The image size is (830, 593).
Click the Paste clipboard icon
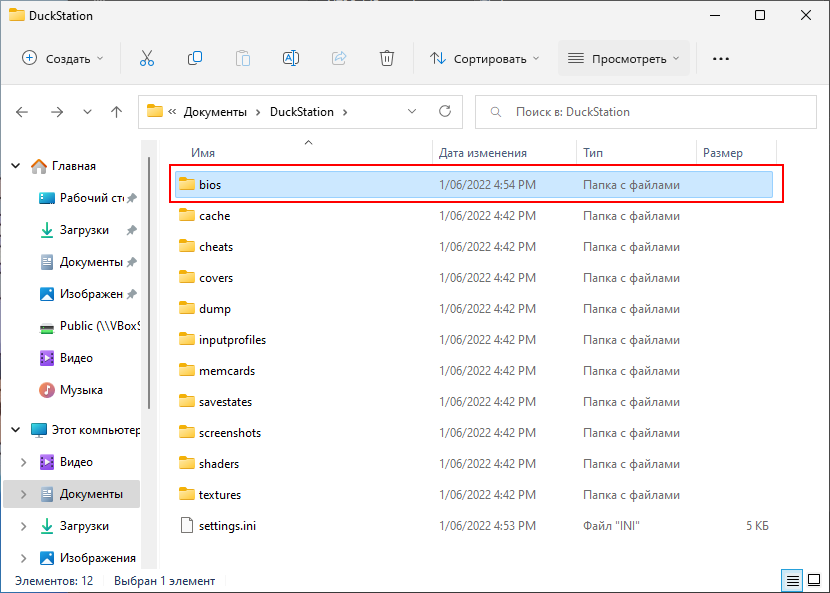click(x=243, y=58)
